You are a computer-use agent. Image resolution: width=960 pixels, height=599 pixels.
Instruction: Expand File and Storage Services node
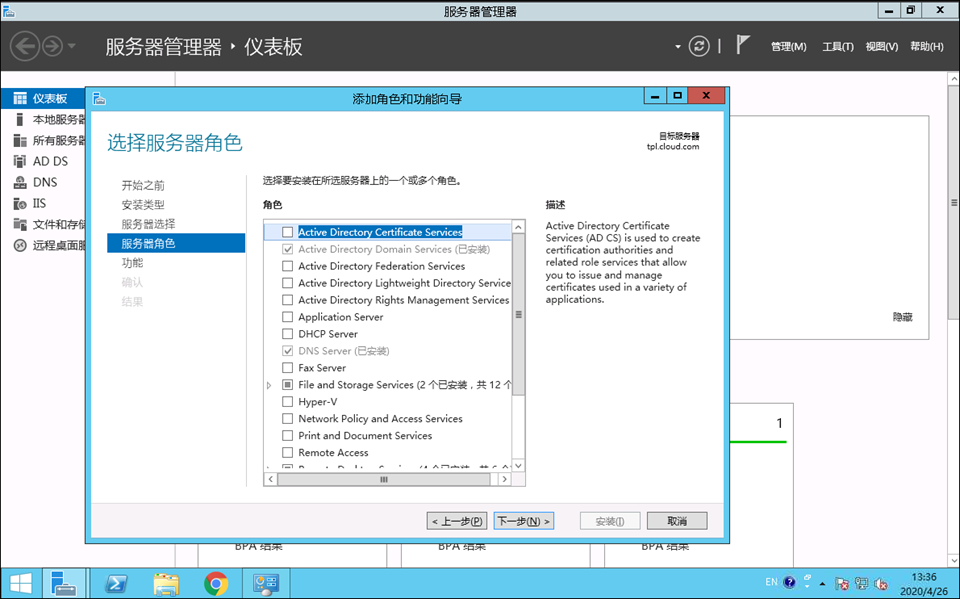coord(269,385)
